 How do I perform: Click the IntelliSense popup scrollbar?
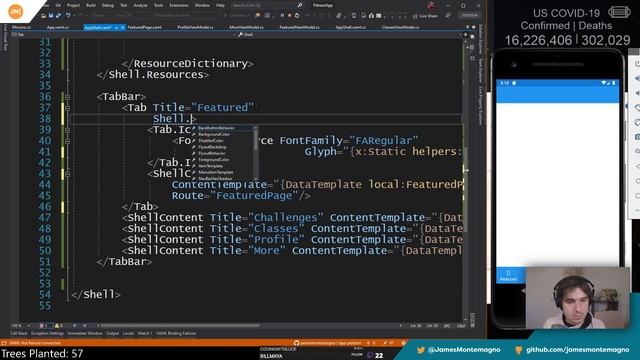pyautogui.click(x=256, y=153)
